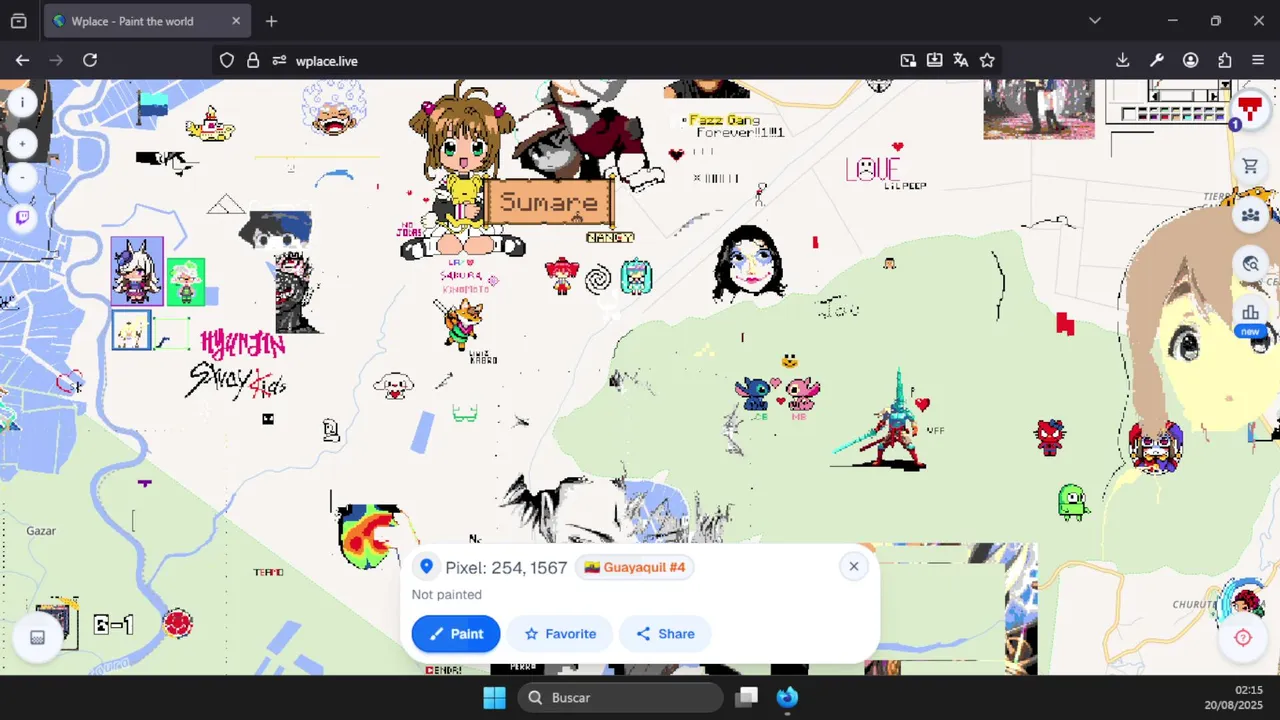Open the Guayaquil #4 region tag
This screenshot has width=1280, height=720.
[635, 567]
